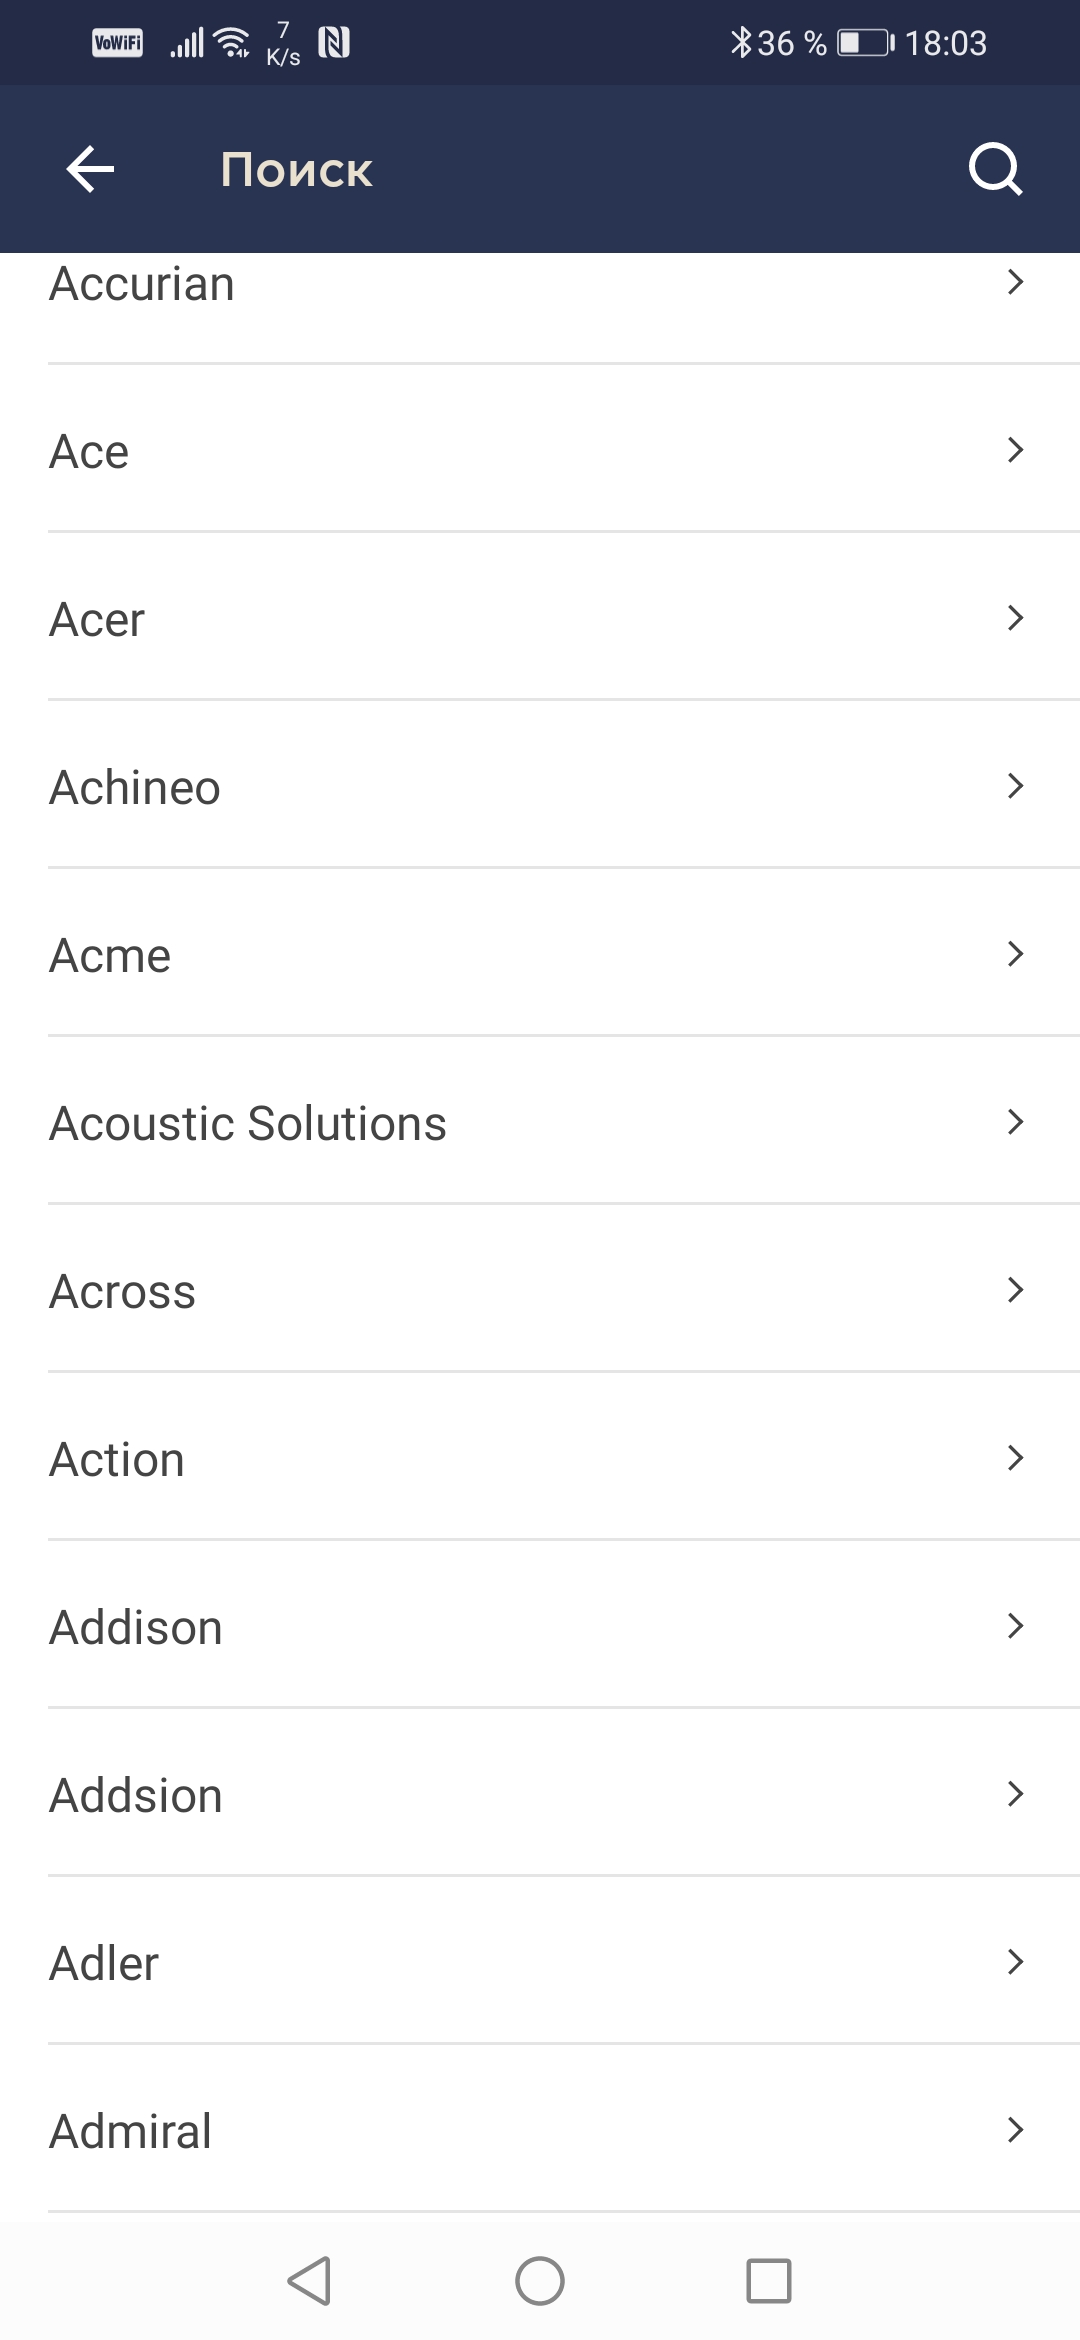Tap the NFC status icon
Viewport: 1080px width, 2340px height.
(334, 43)
